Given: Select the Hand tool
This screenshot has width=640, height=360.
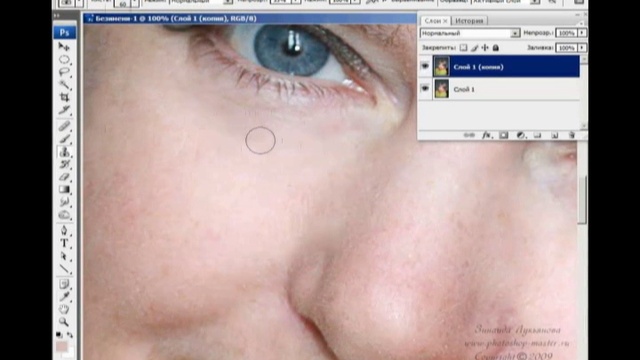Looking at the screenshot, I should point(64,309).
